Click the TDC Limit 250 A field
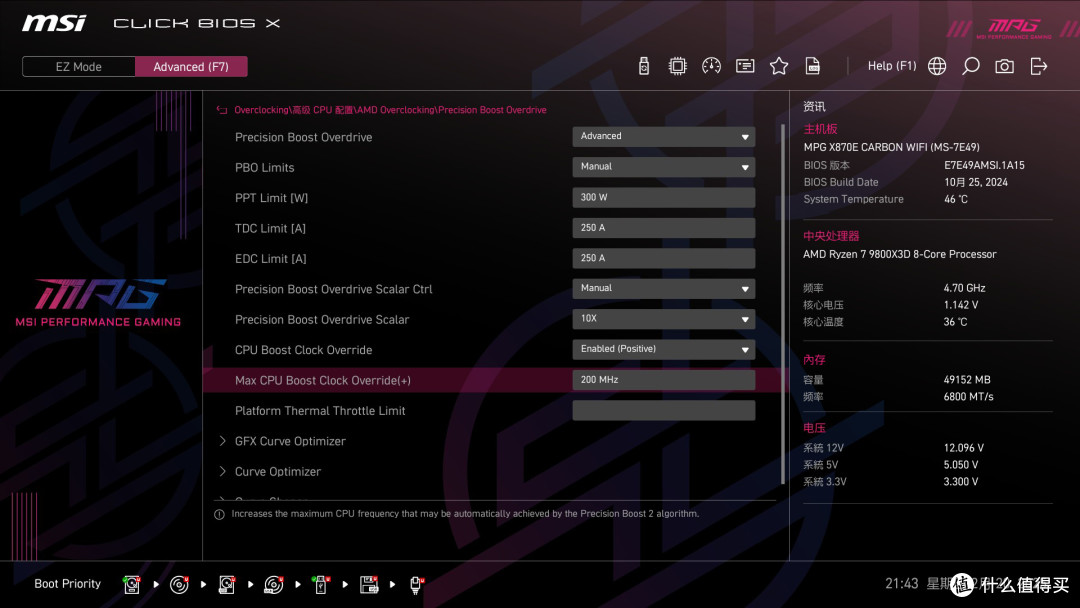Screen dimensions: 1080x608 pyautogui.click(x=663, y=228)
